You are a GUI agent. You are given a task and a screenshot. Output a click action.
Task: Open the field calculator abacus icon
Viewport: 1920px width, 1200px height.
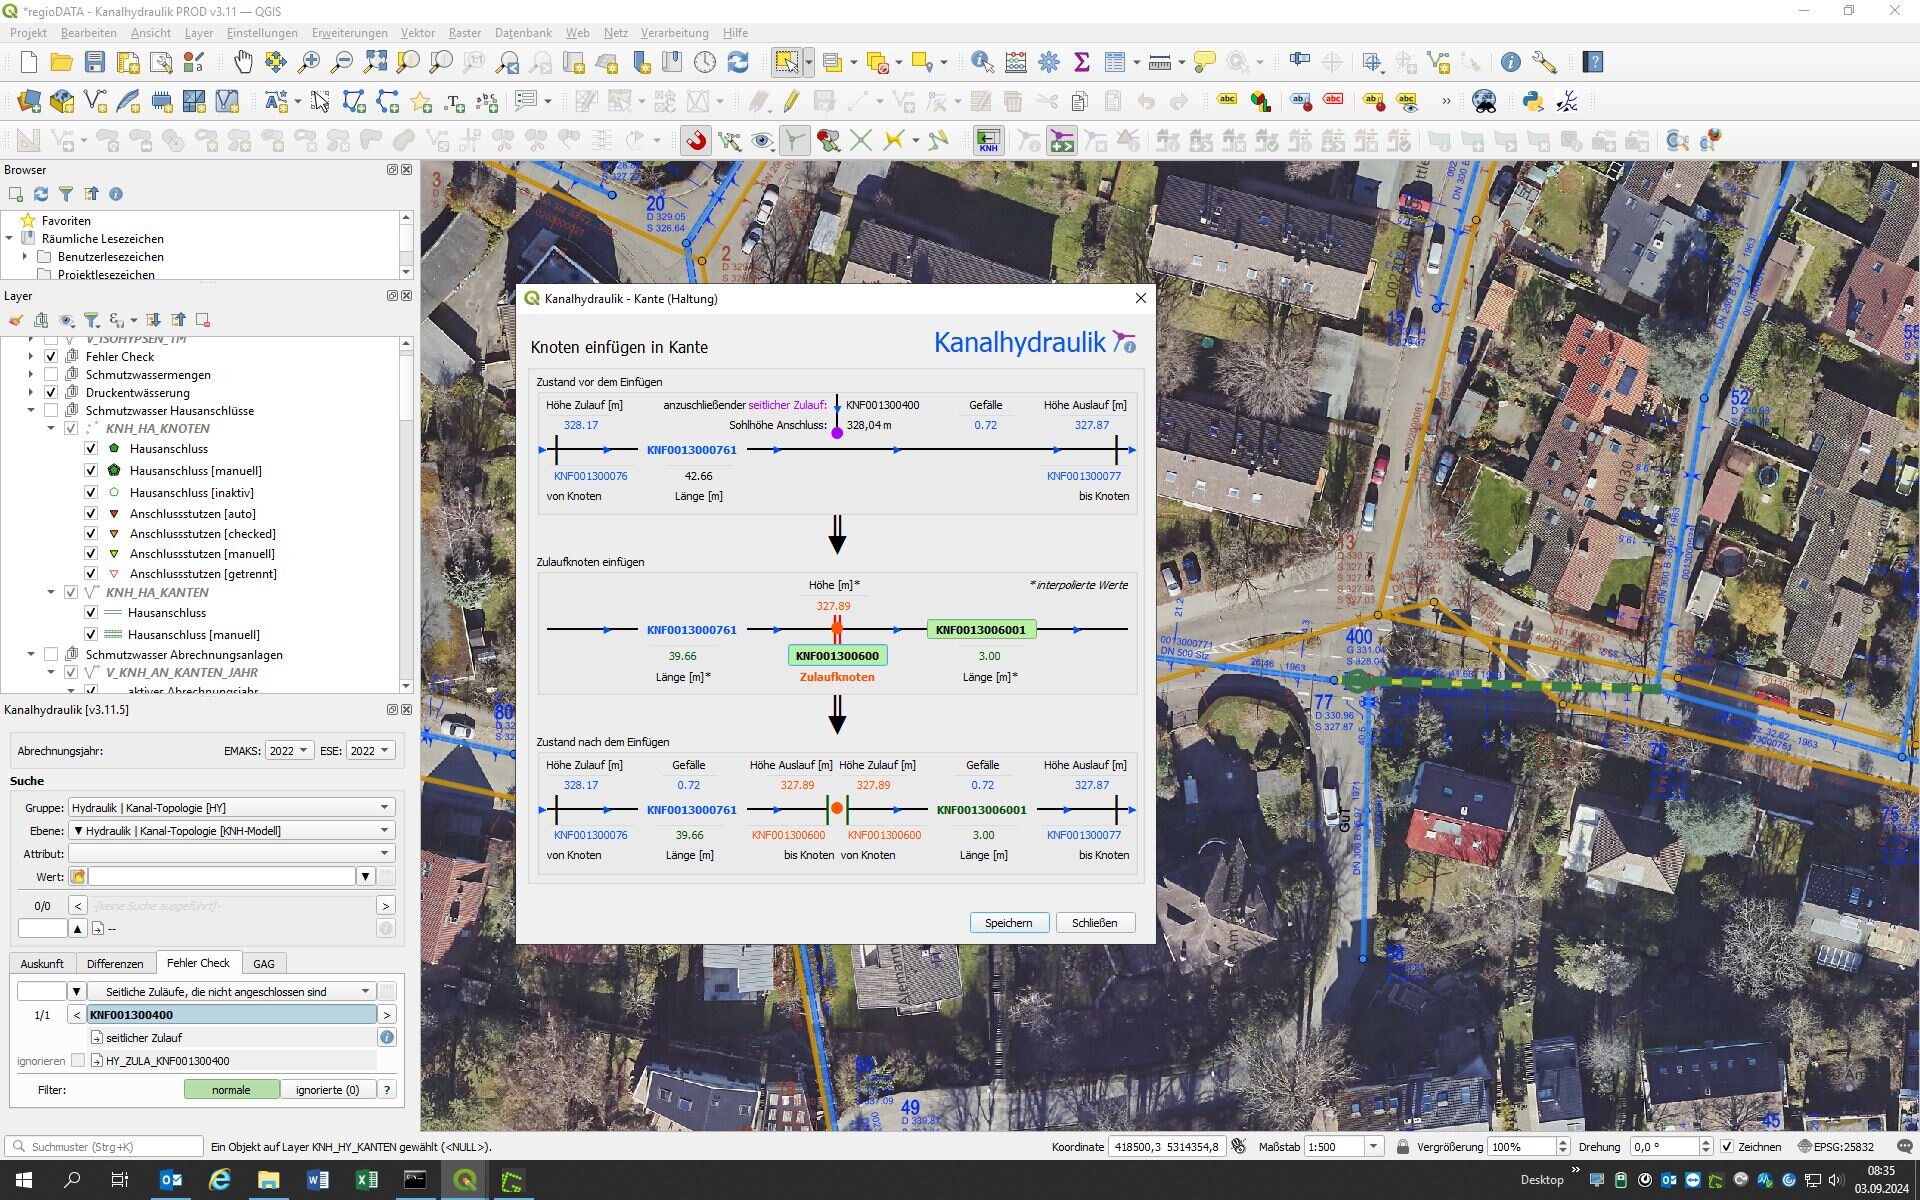(1016, 62)
